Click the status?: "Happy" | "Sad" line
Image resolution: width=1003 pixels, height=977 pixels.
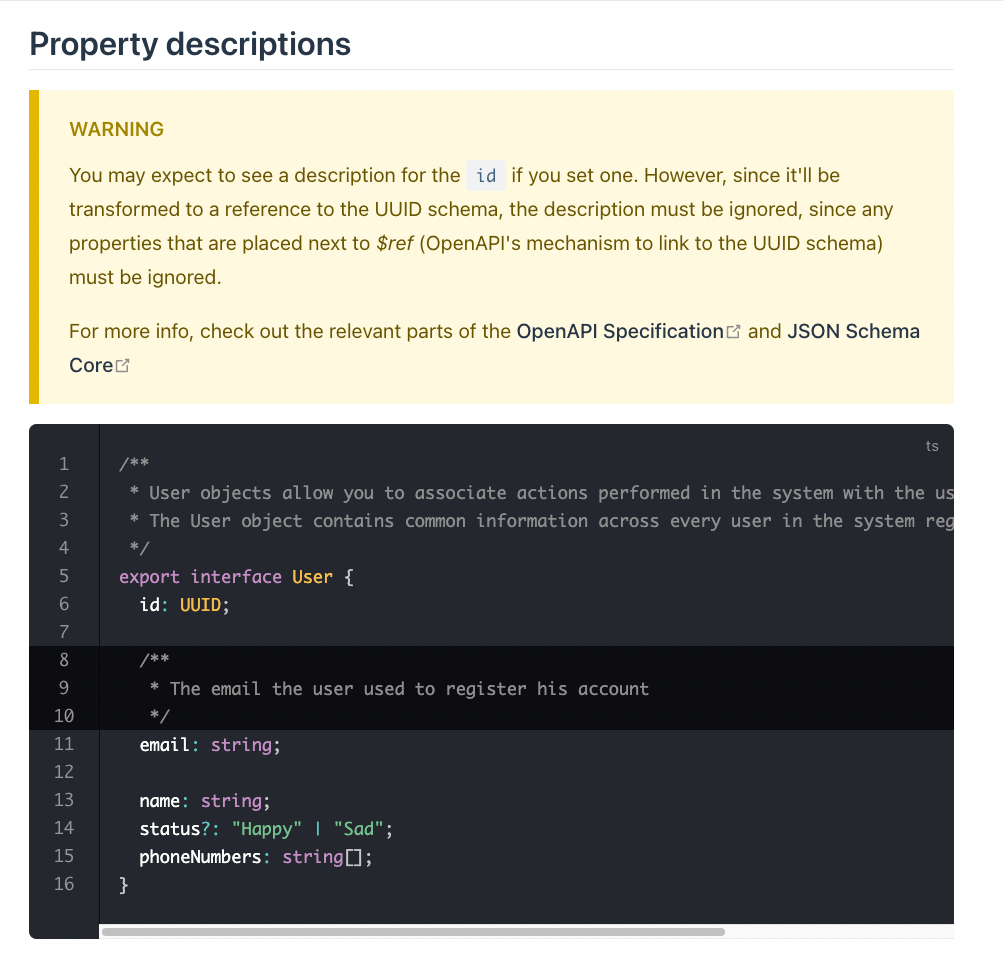(x=266, y=829)
